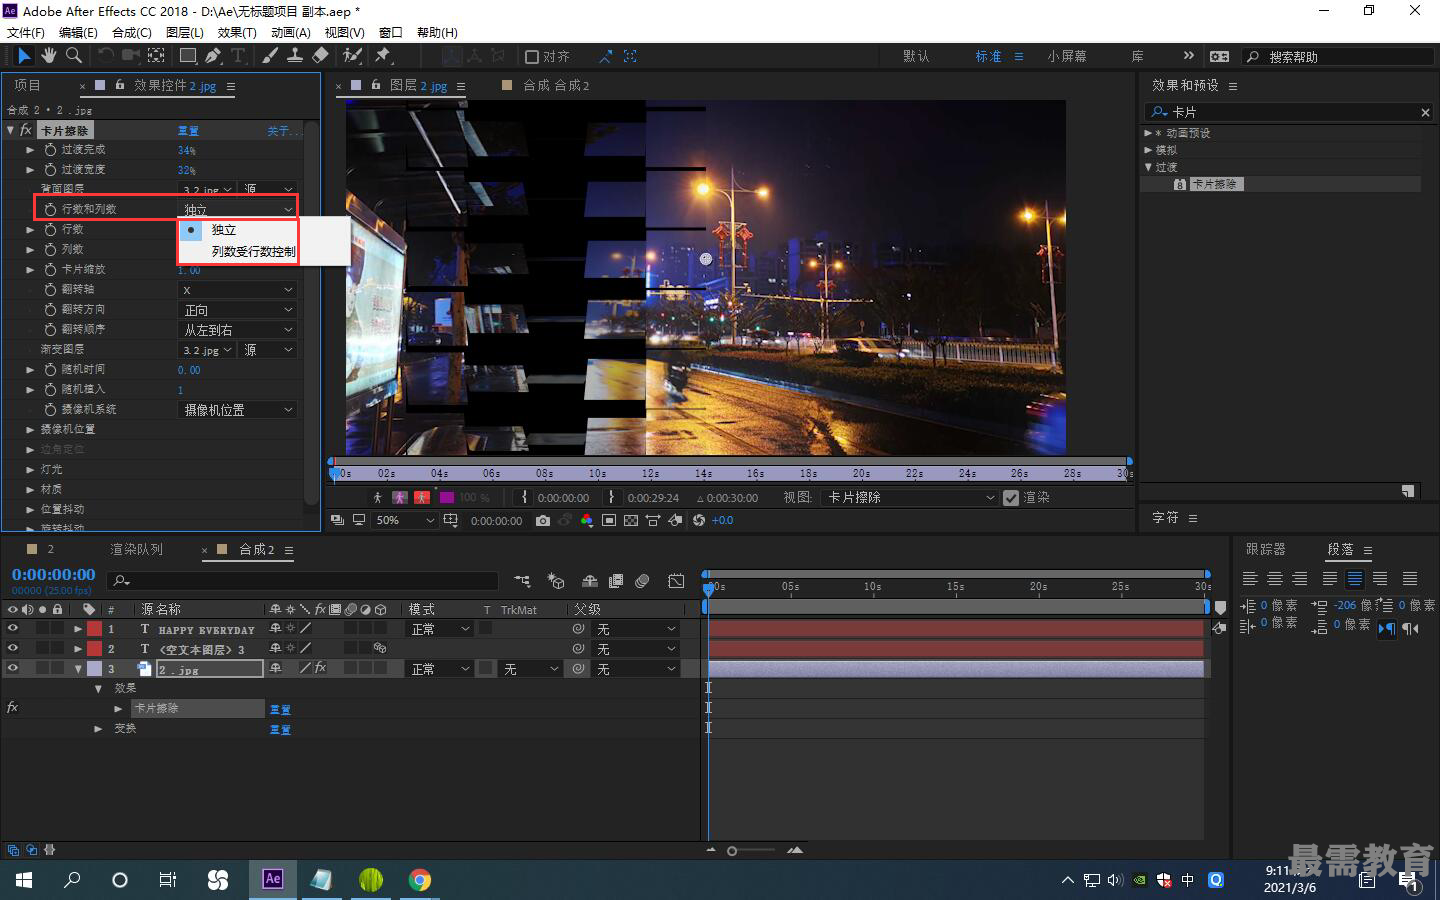
Task: Select the Pan Behind anchor point tool
Action: (x=156, y=56)
